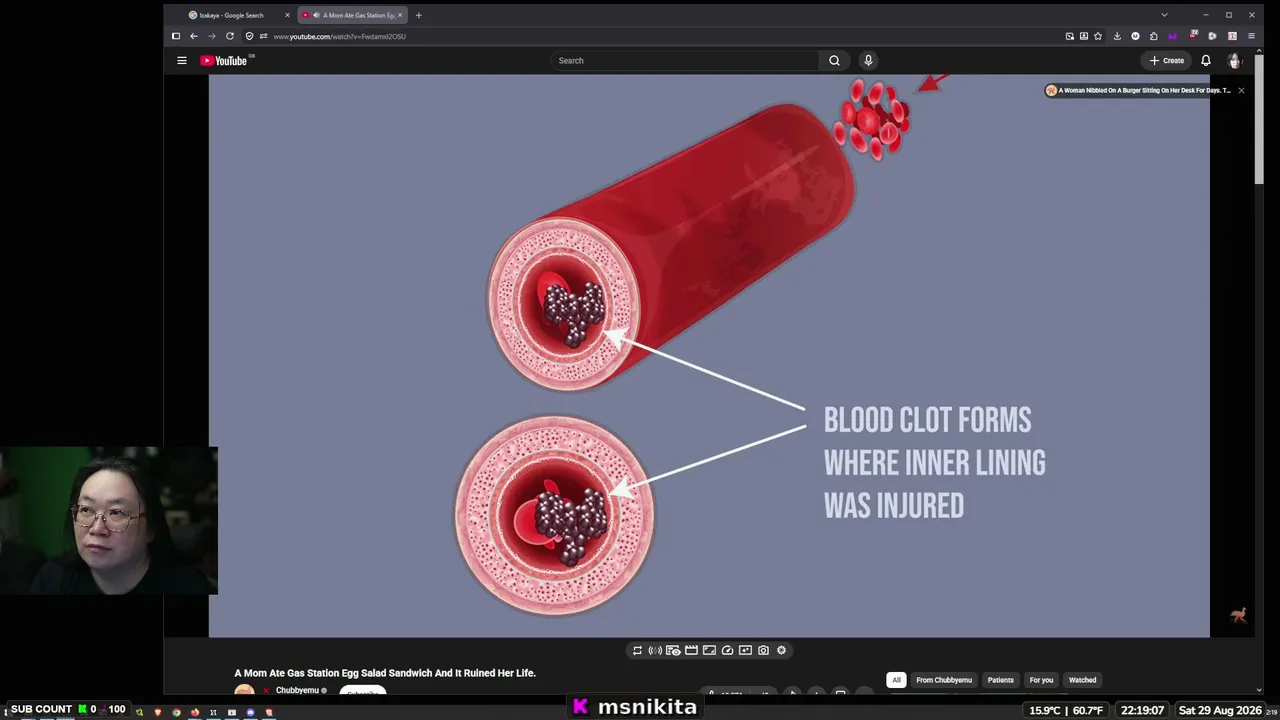Open the suggested Woman Nibbled Burger card
The height and width of the screenshot is (720, 1280).
click(x=1138, y=90)
